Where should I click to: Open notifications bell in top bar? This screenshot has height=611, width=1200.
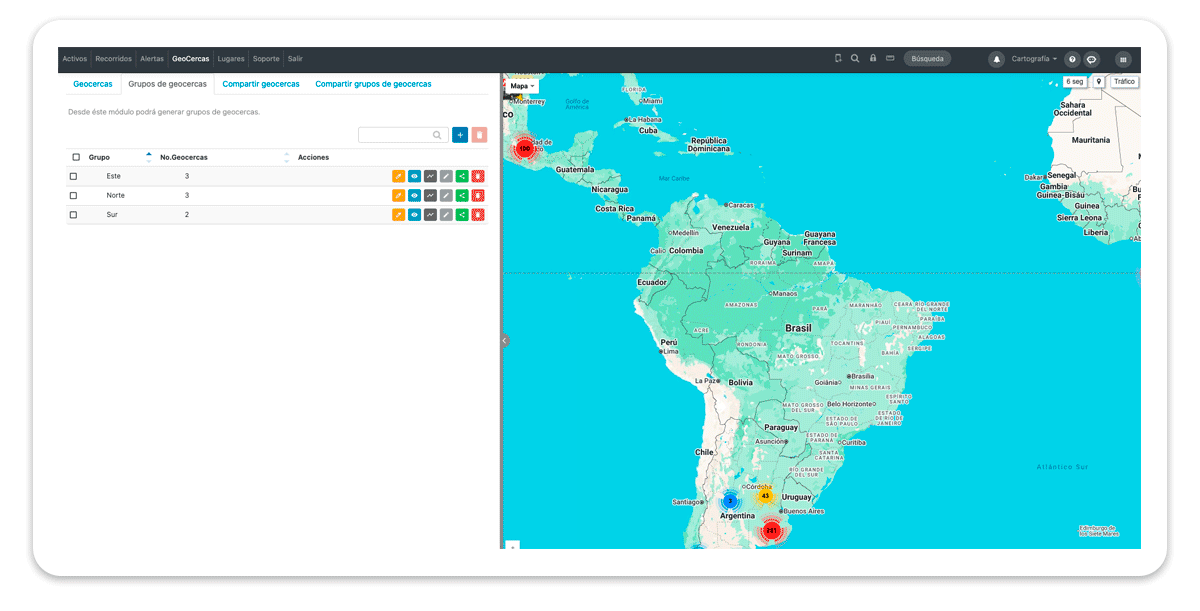(997, 59)
